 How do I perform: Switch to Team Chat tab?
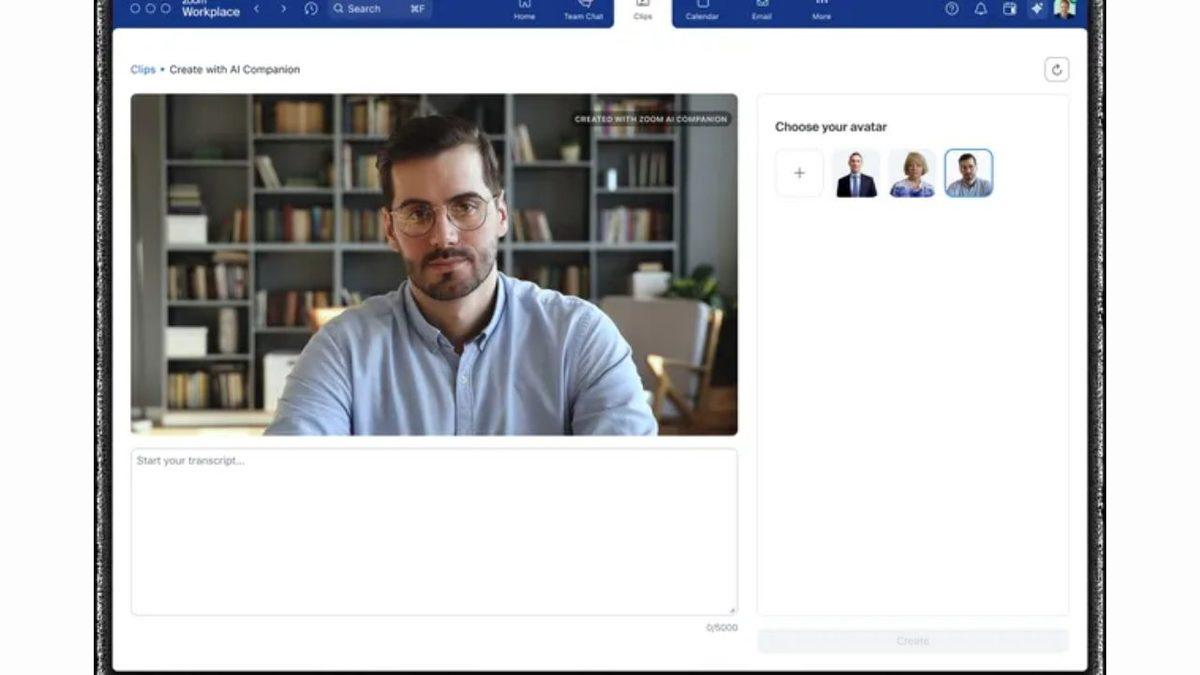pyautogui.click(x=583, y=9)
